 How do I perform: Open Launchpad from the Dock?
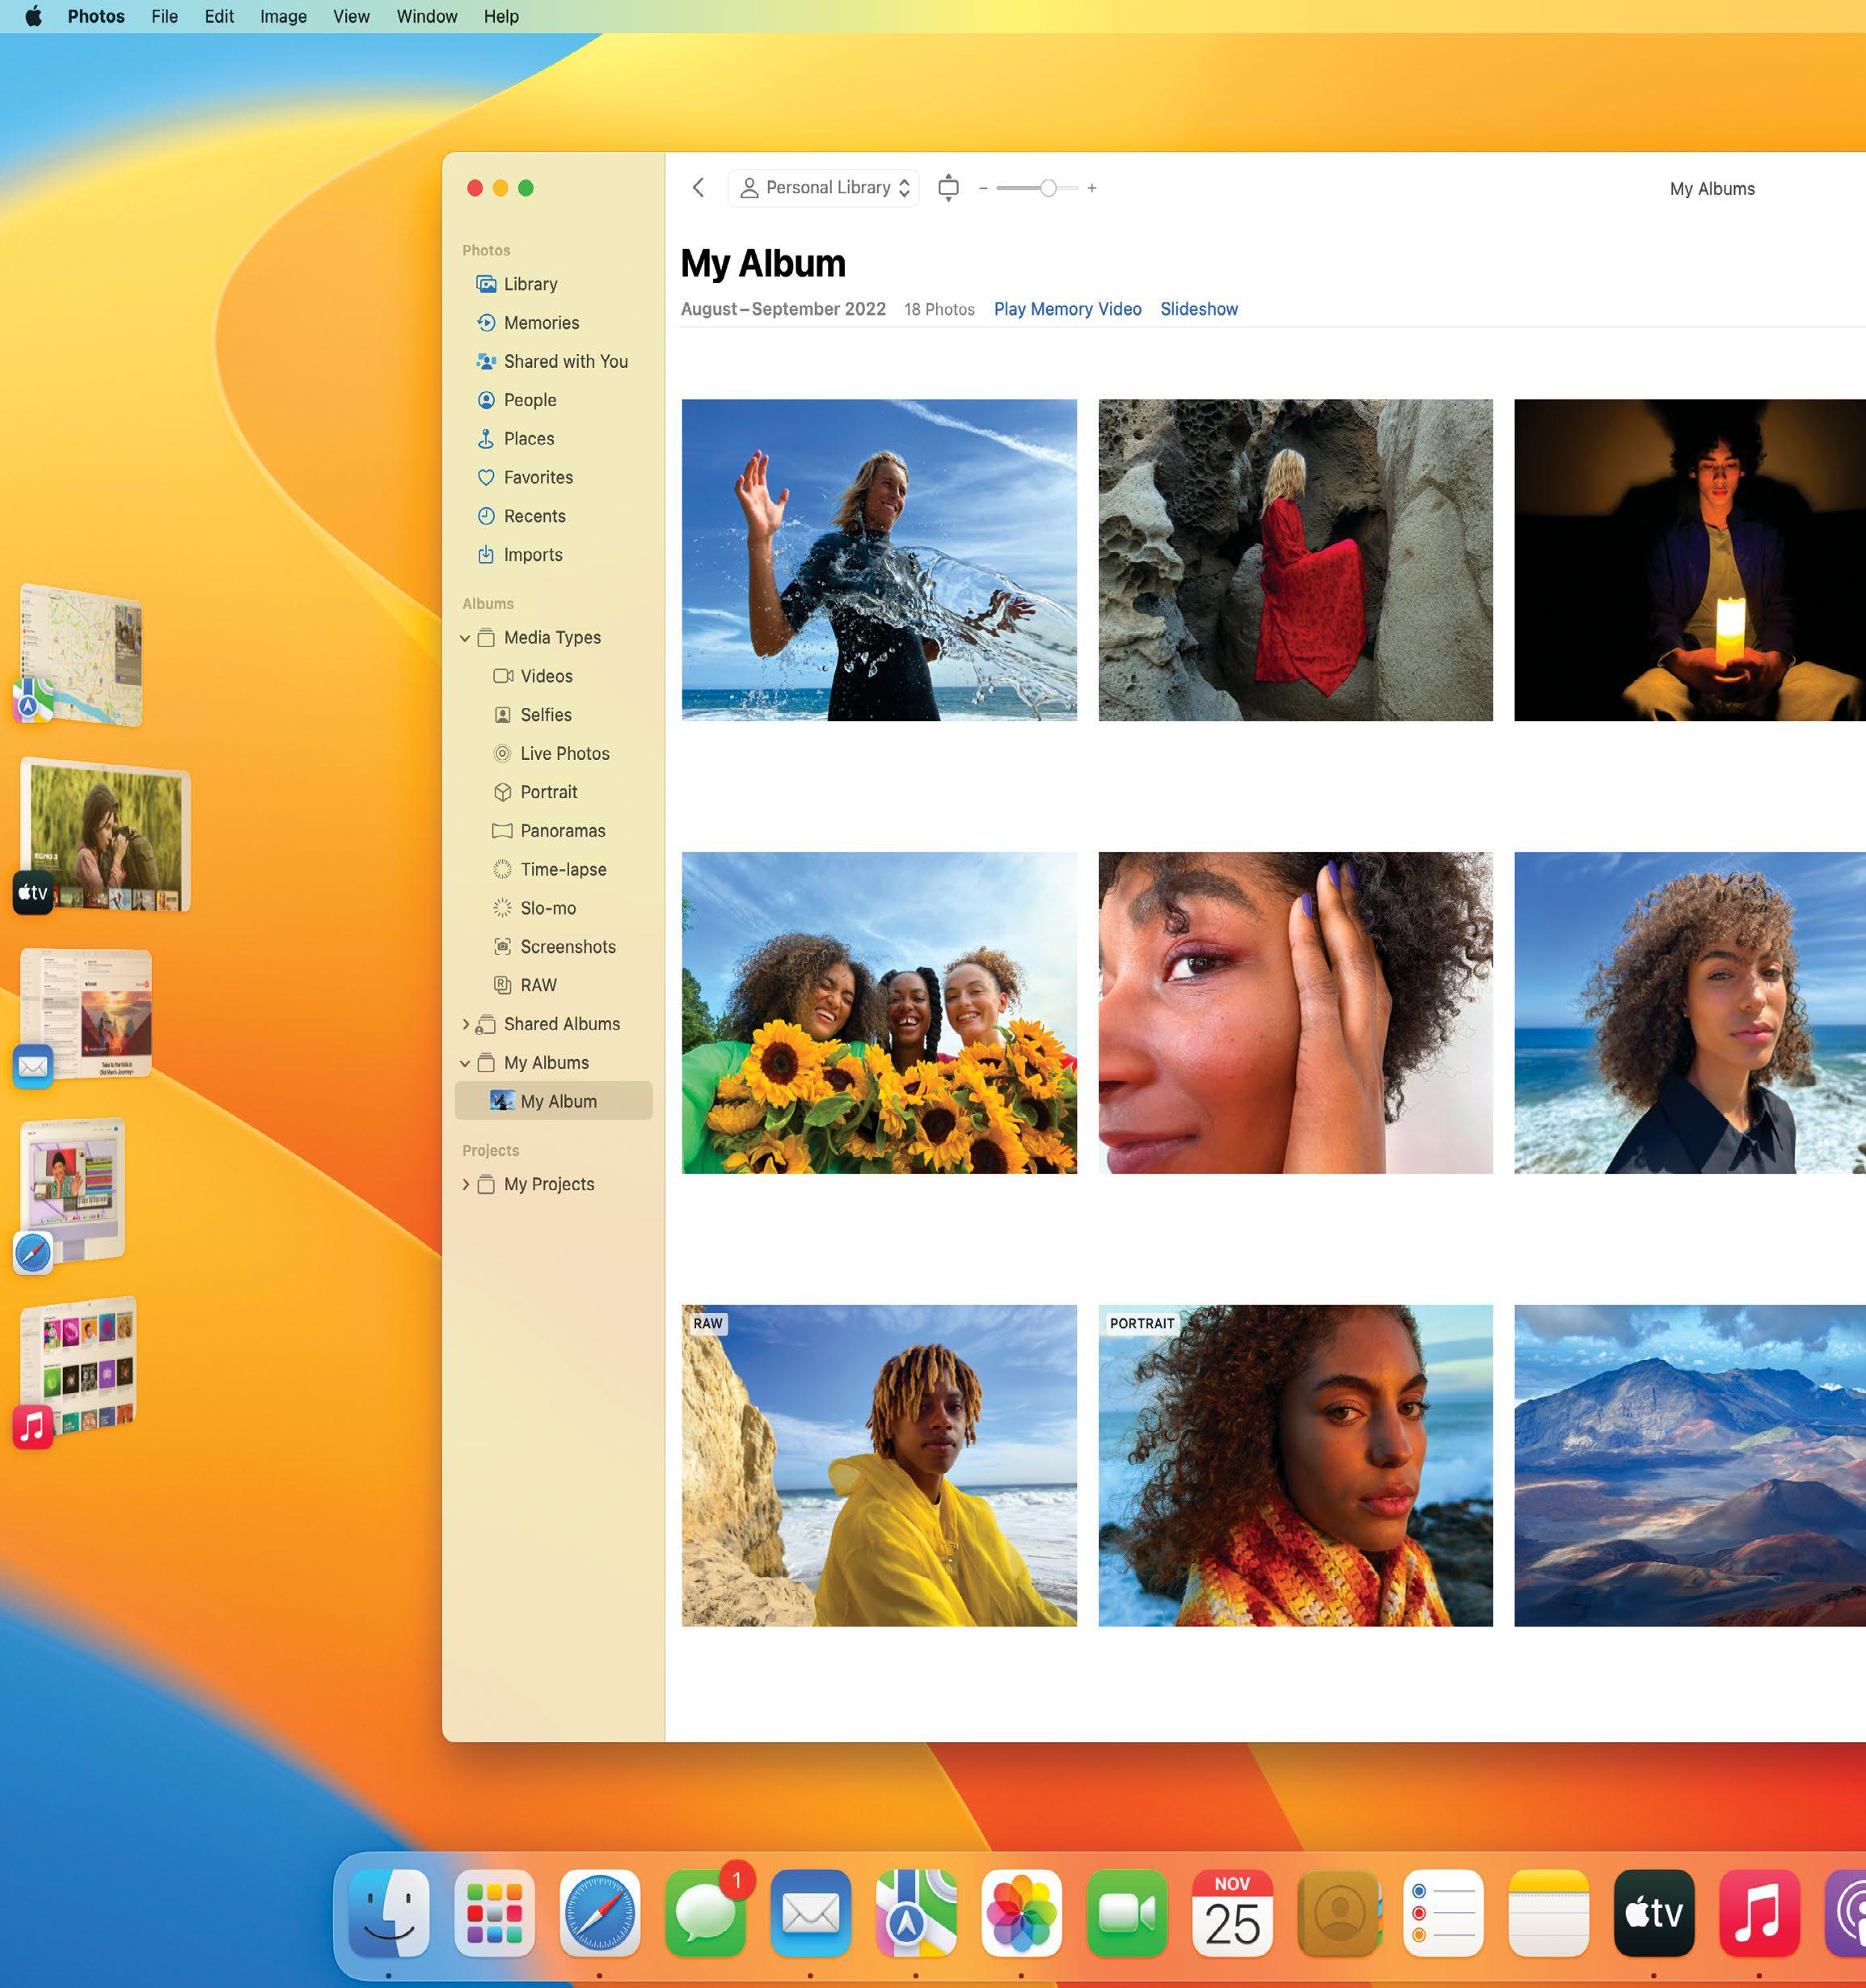[x=495, y=1912]
